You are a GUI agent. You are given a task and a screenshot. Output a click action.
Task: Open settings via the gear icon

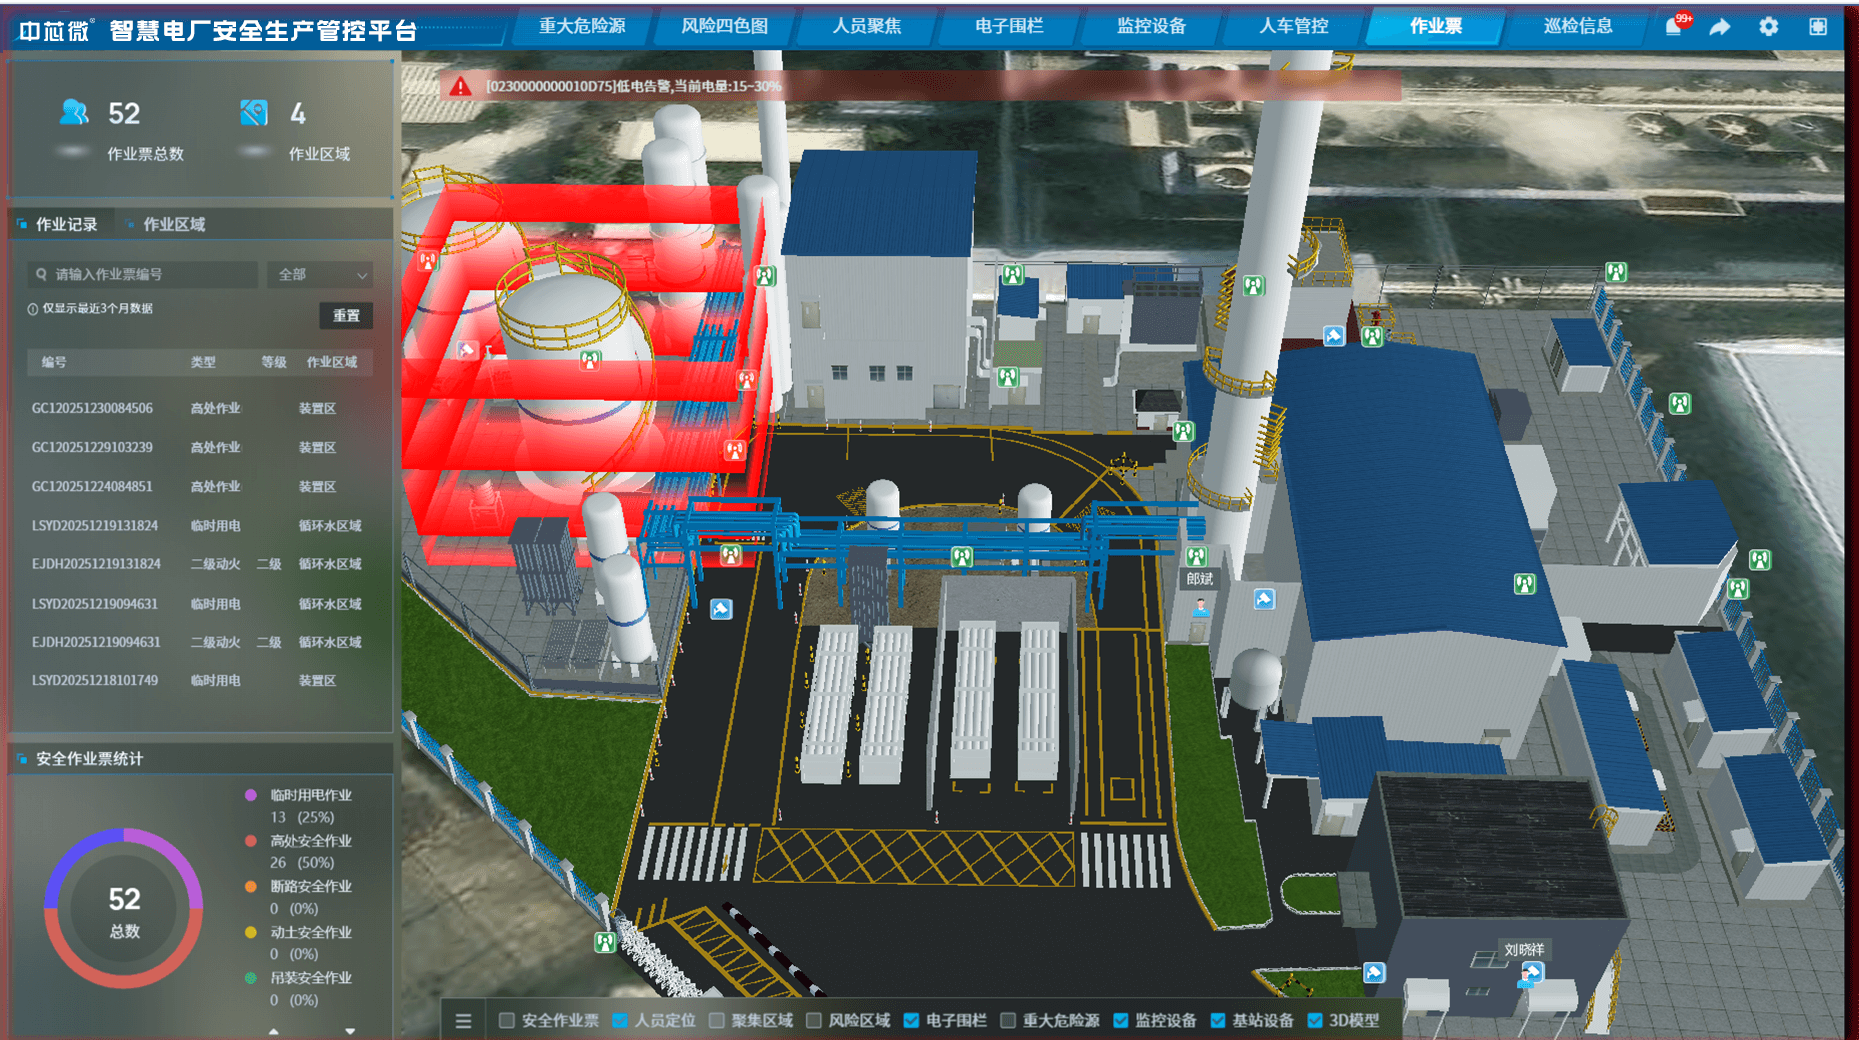[1768, 27]
